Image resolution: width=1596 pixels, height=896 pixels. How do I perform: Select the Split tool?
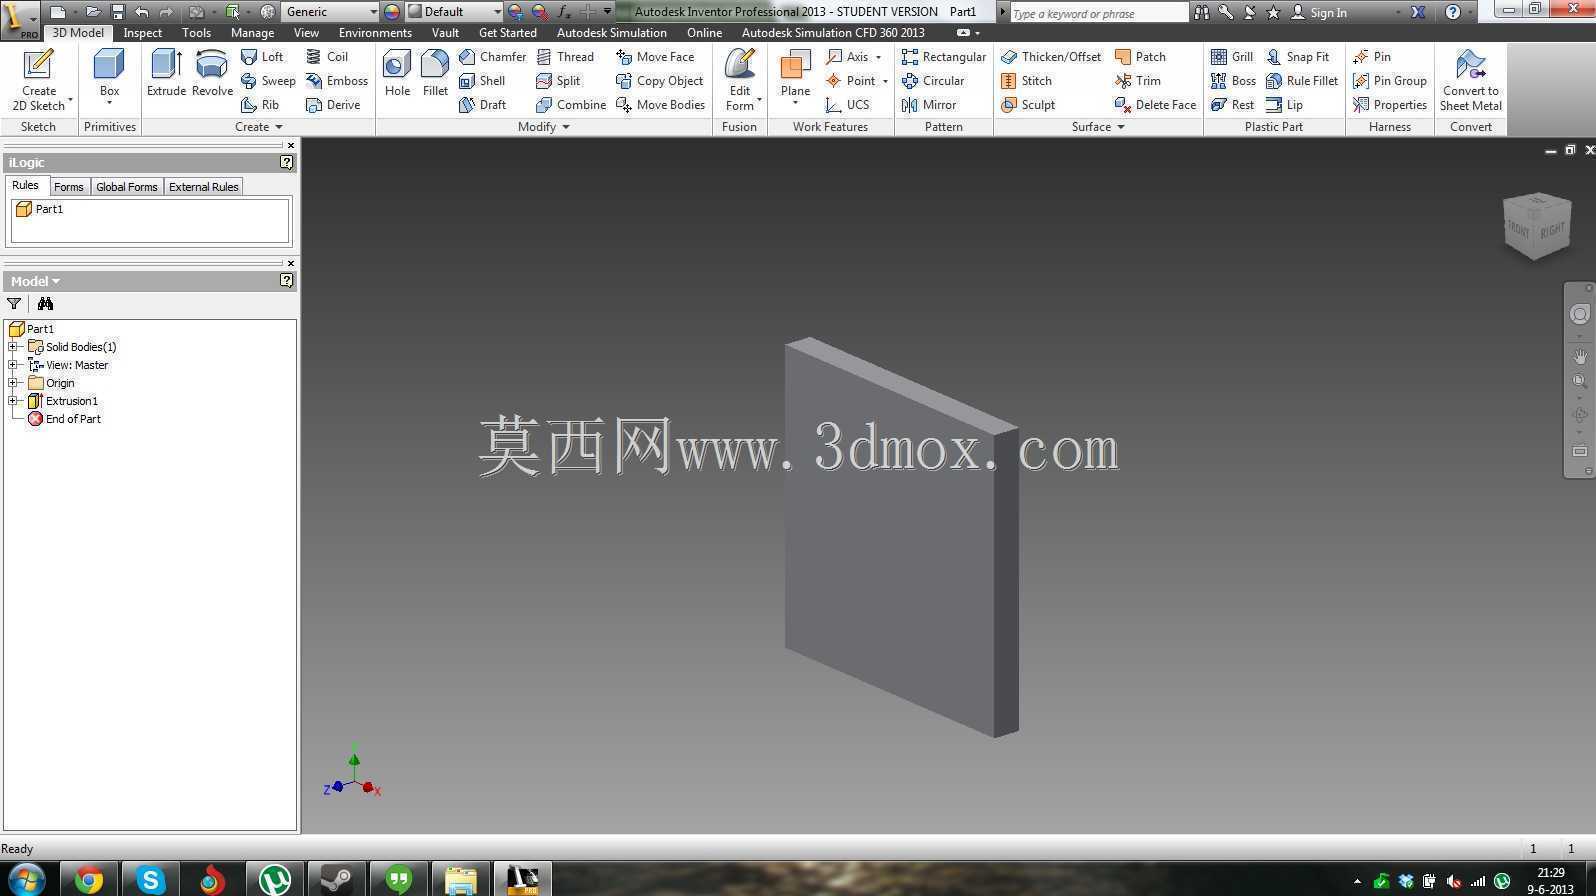point(558,81)
